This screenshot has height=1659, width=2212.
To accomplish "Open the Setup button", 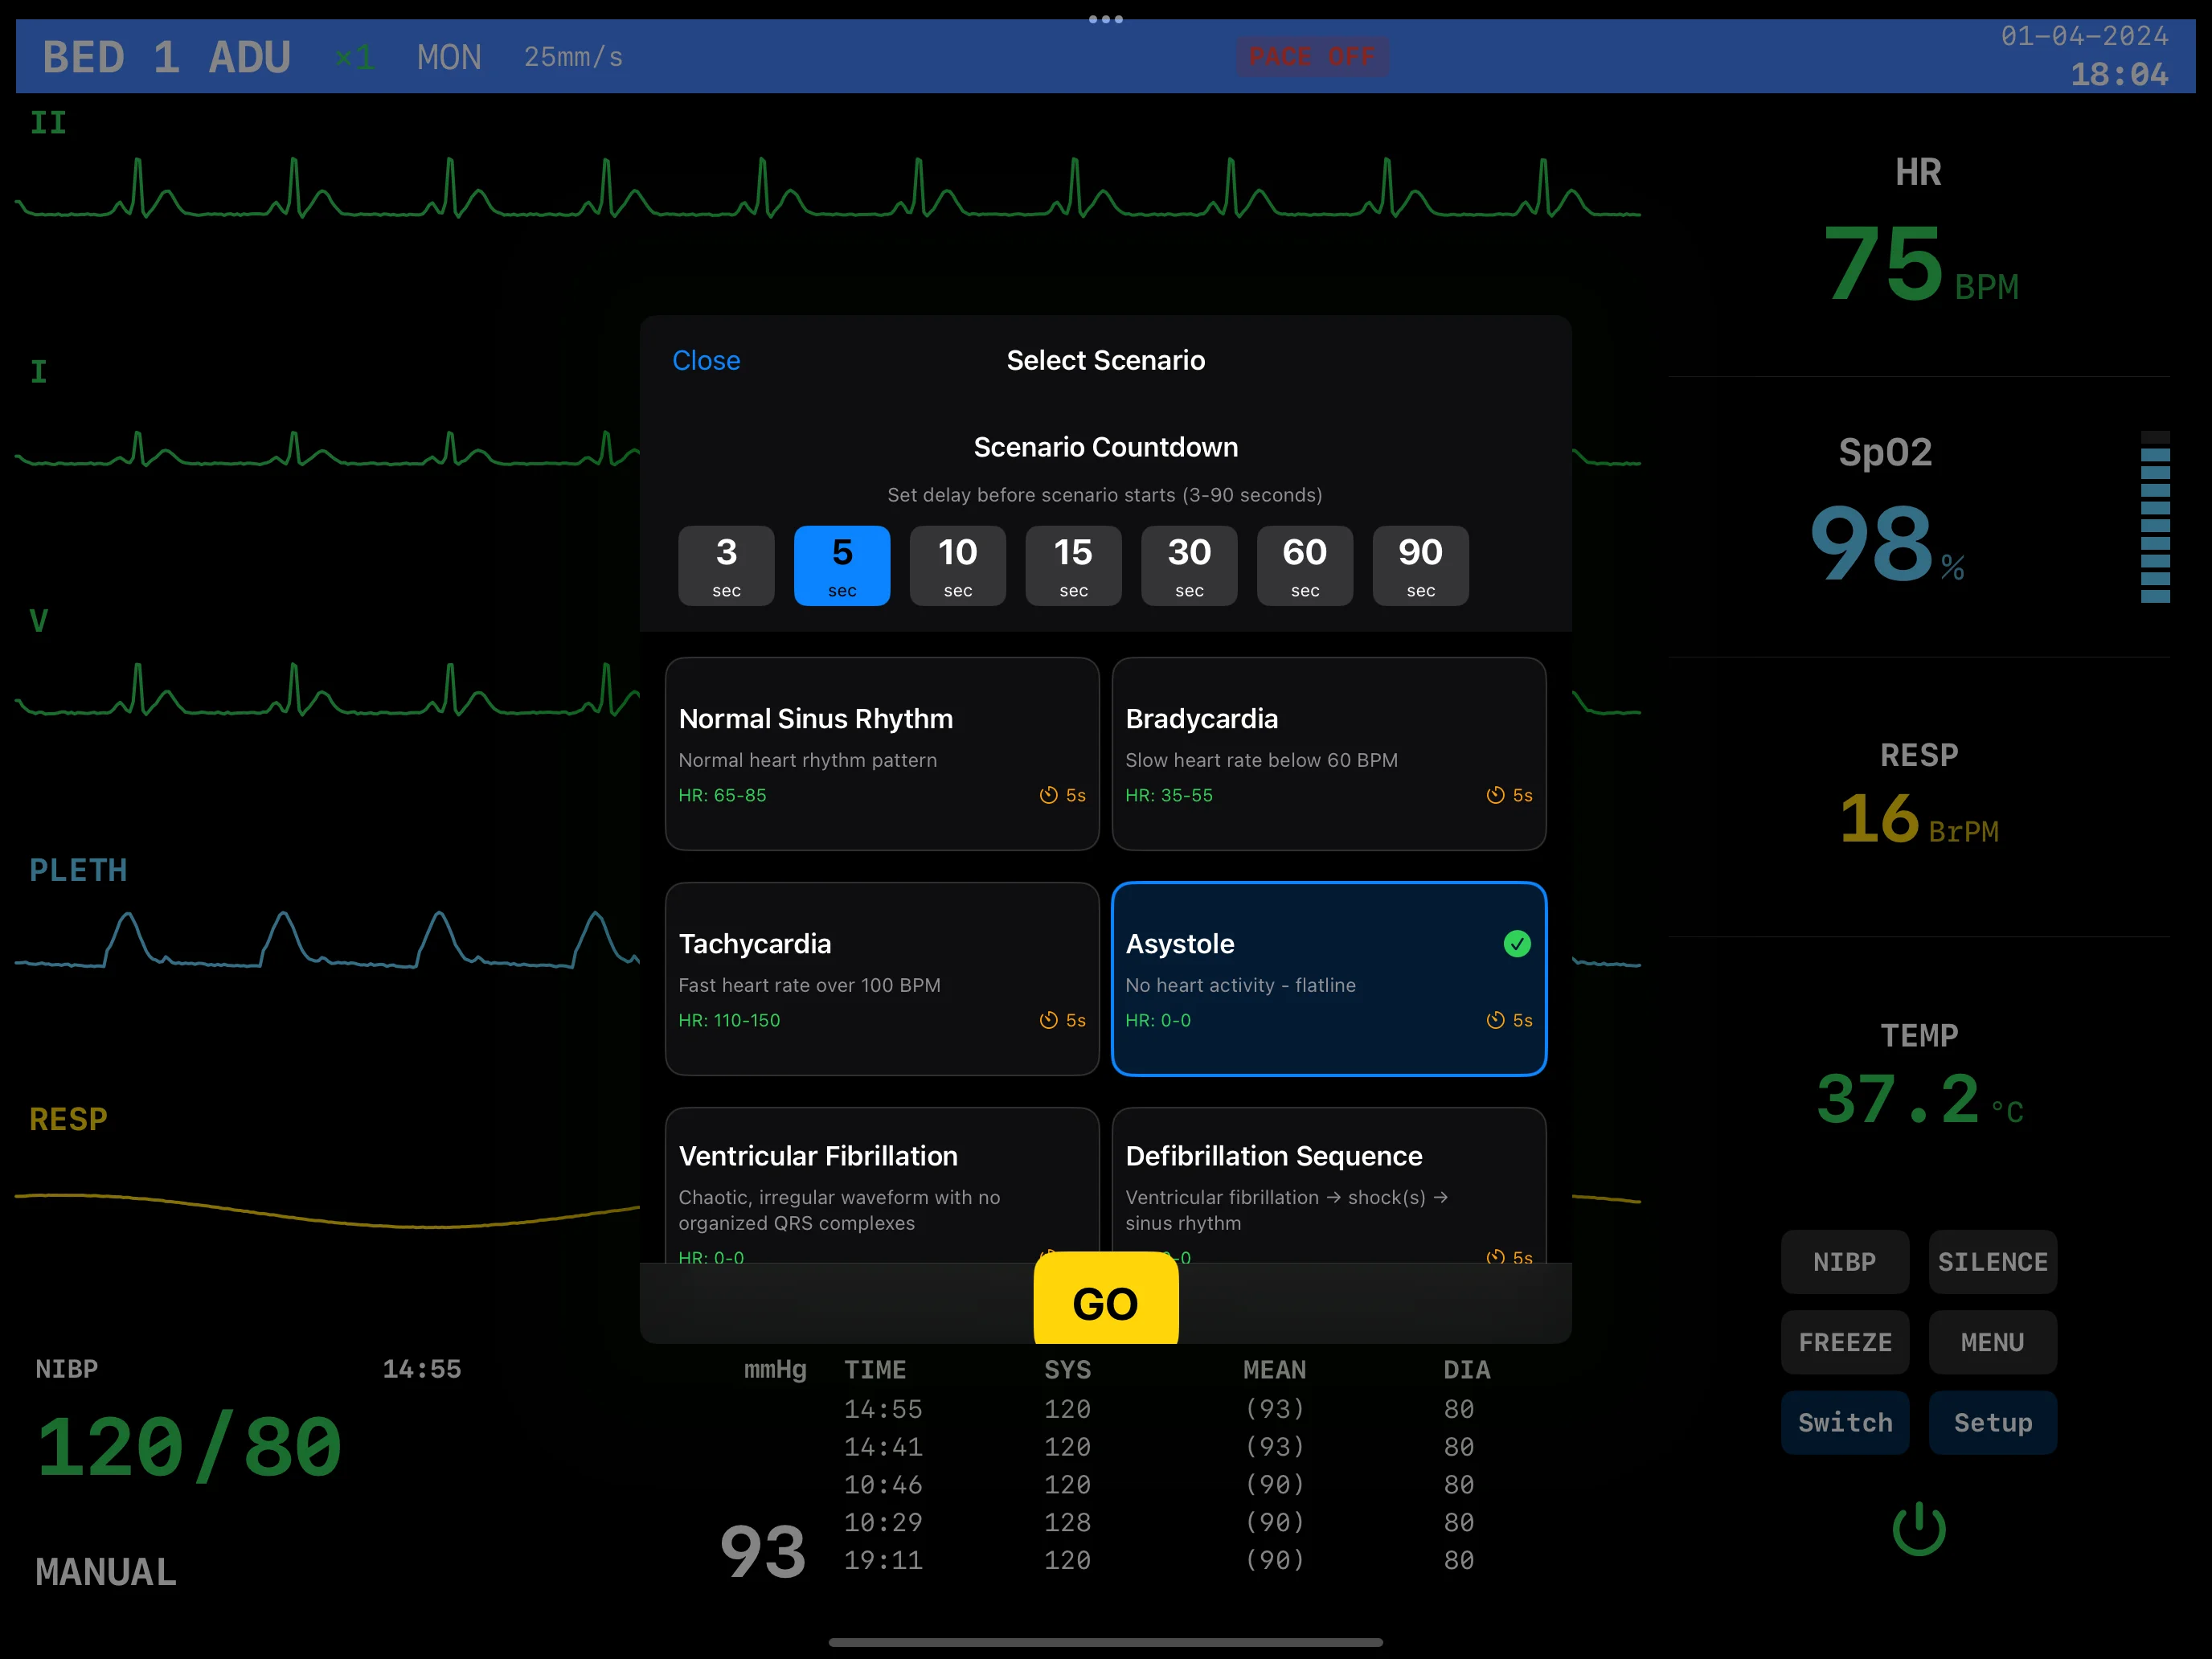I will click(x=1992, y=1422).
